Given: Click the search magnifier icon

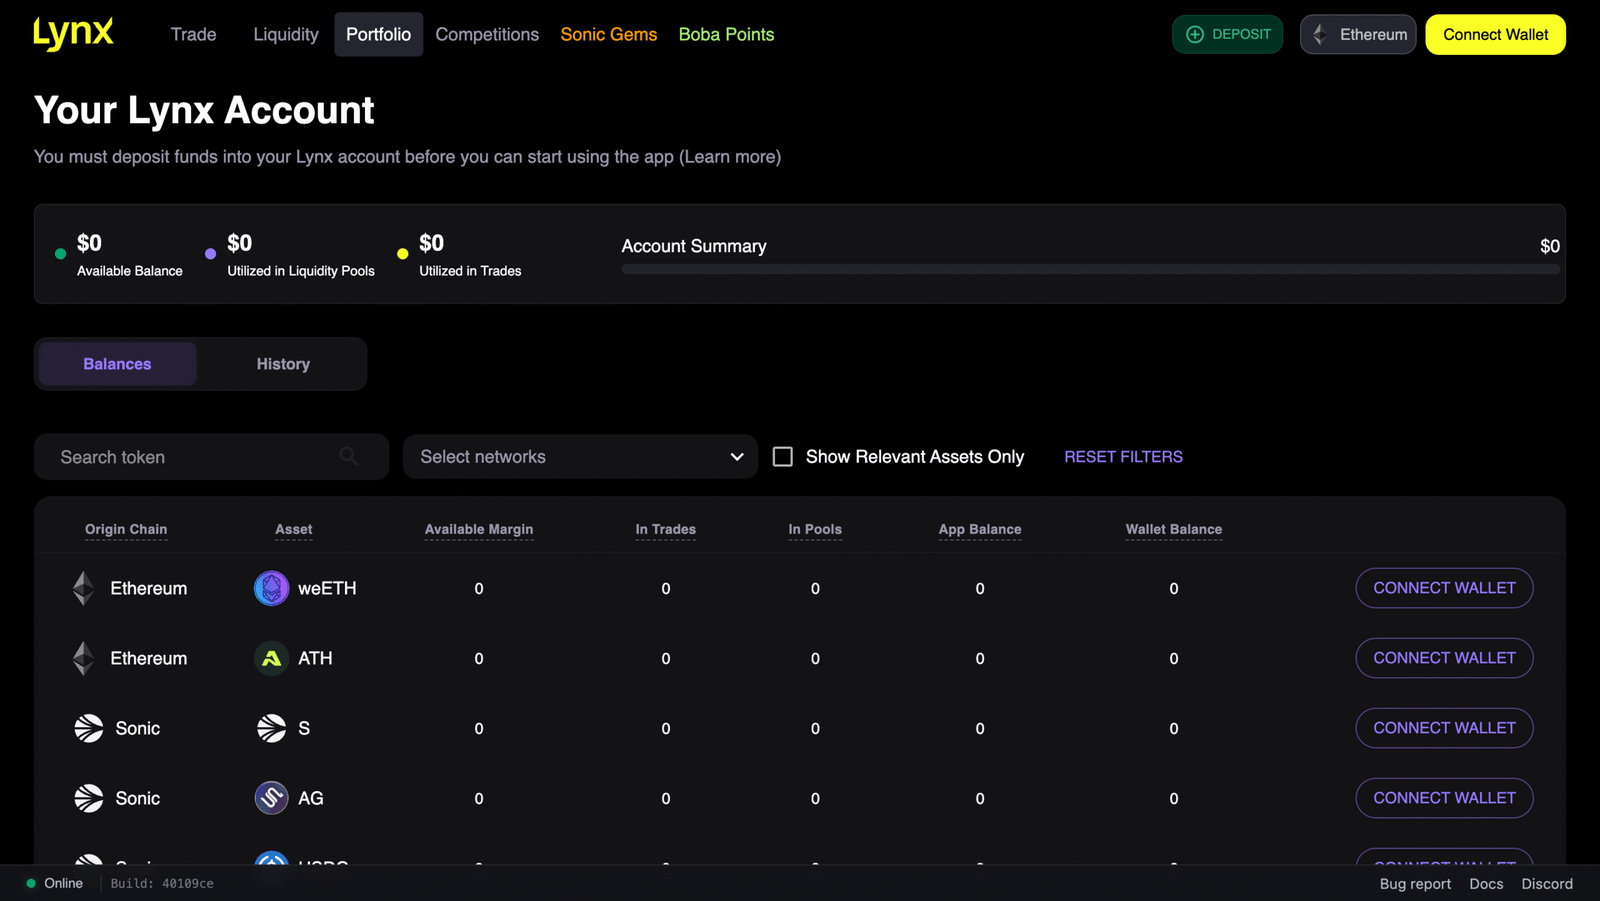Looking at the screenshot, I should click(348, 457).
